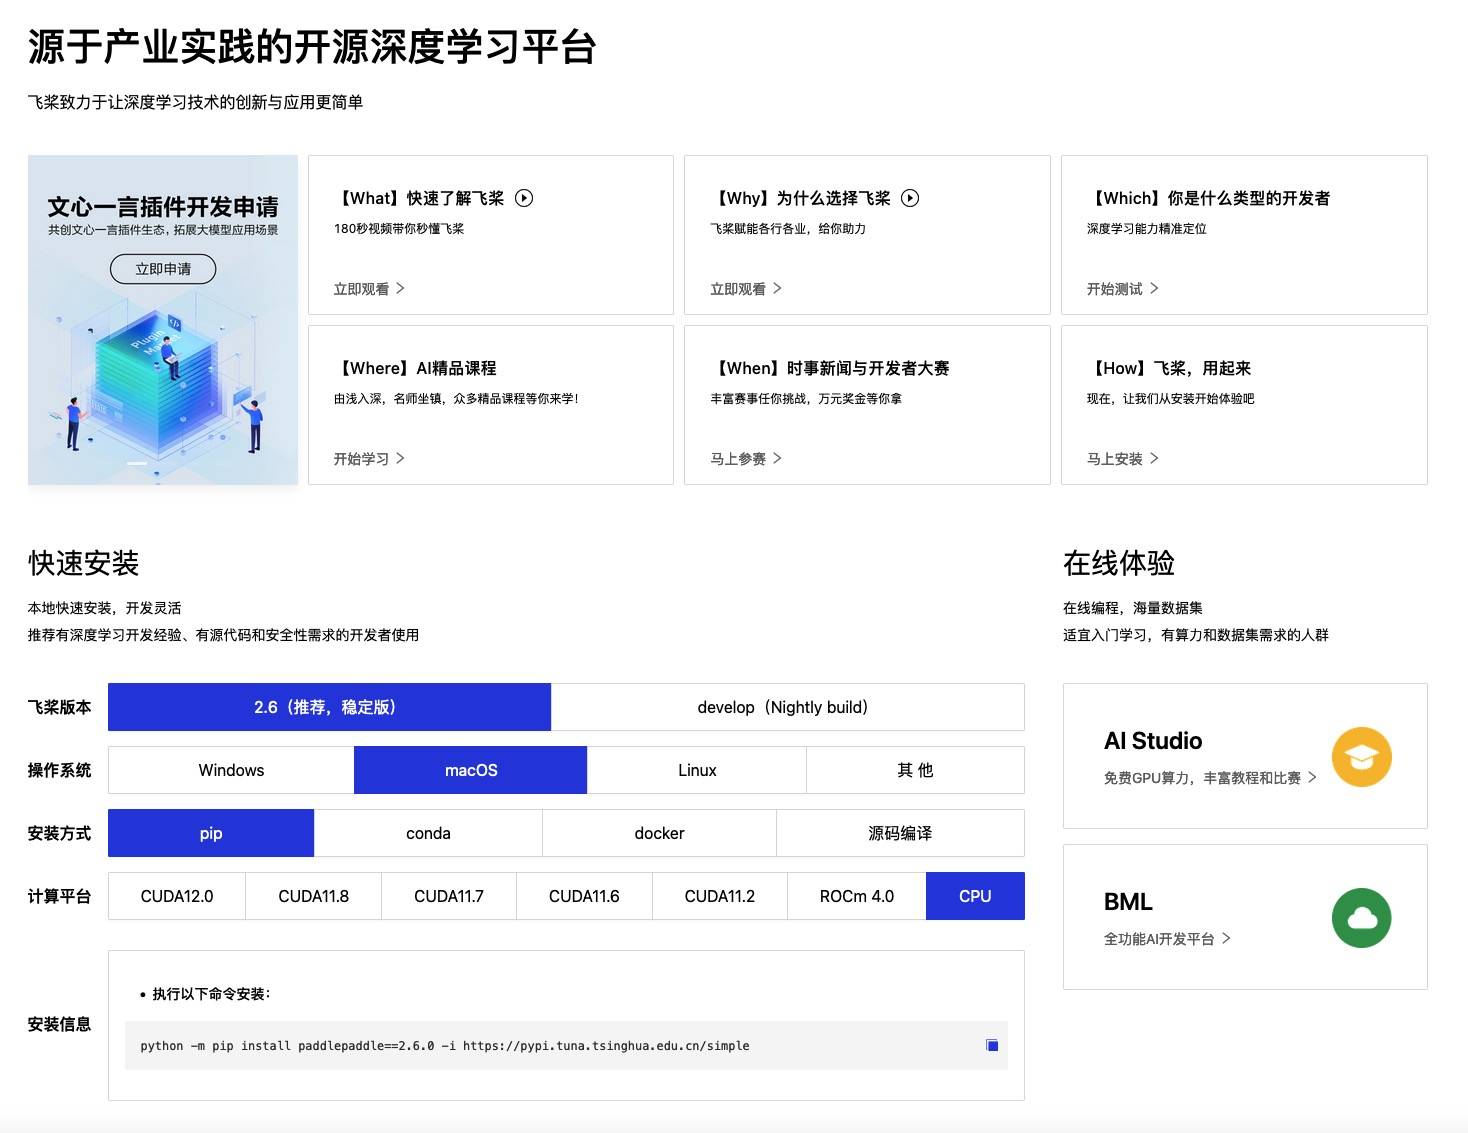Select conda install method
This screenshot has height=1133, width=1468.
pos(428,833)
